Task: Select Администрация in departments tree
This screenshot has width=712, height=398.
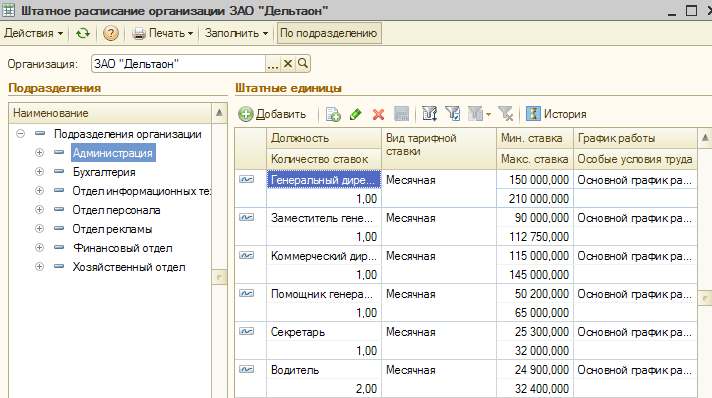Action: pos(113,153)
